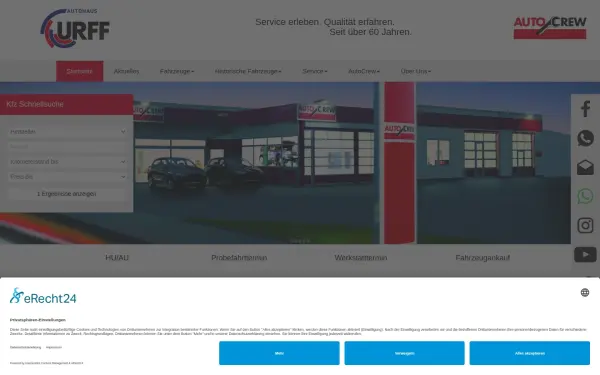Click the Probefahrttermin link
The height and width of the screenshot is (375, 600).
tap(239, 258)
